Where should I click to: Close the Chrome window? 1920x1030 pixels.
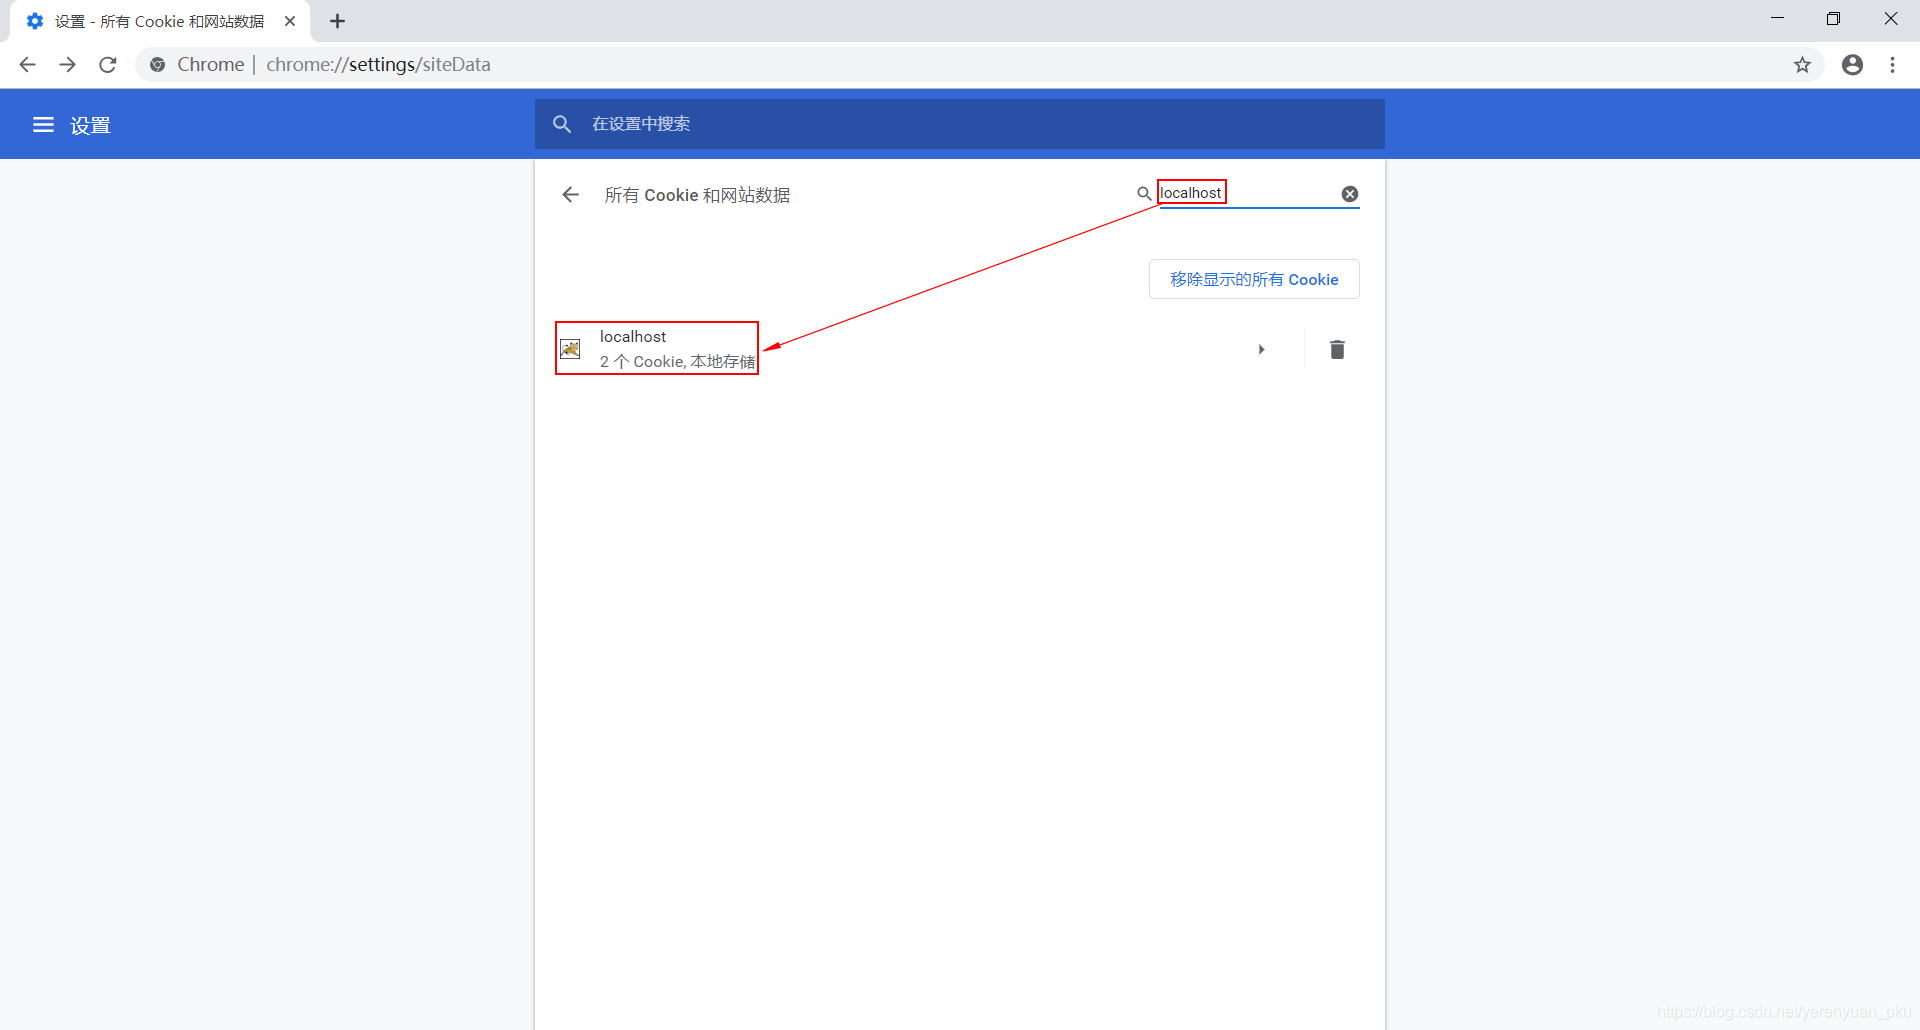(1890, 19)
